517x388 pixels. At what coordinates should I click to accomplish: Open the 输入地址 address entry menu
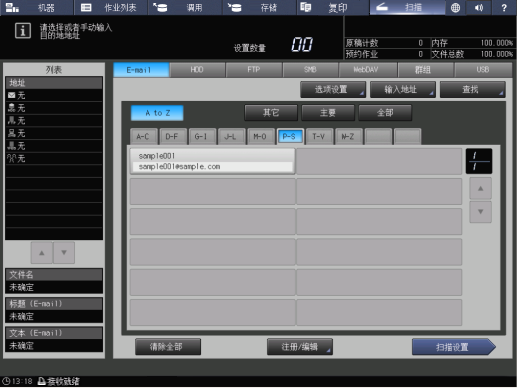tap(403, 89)
